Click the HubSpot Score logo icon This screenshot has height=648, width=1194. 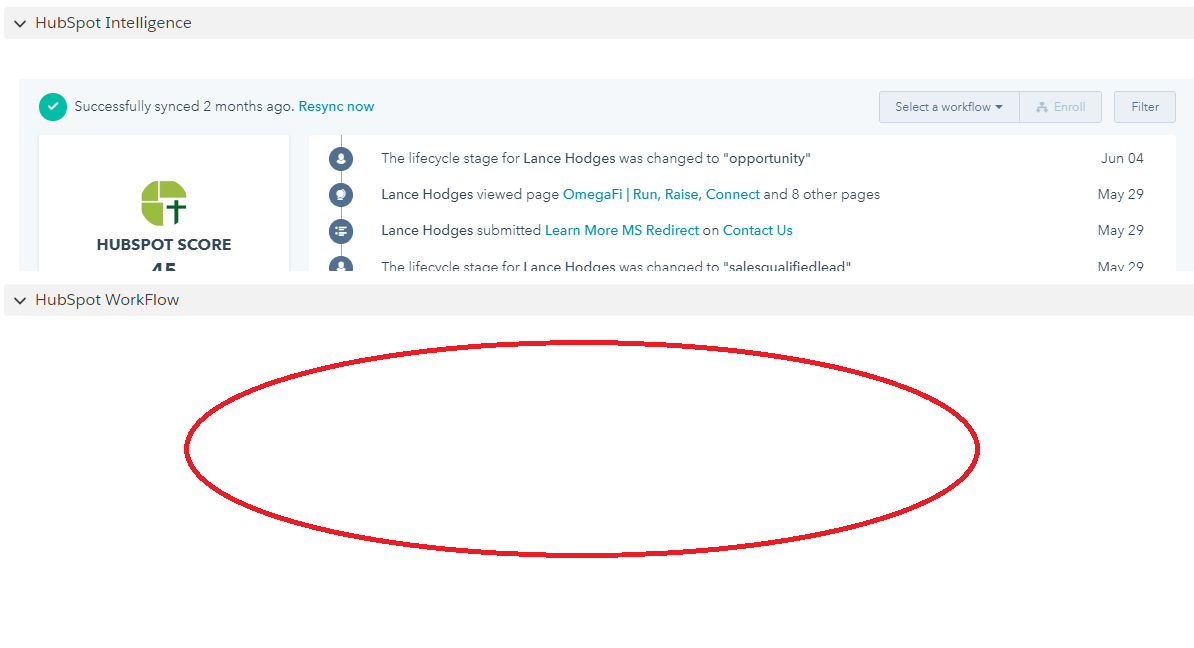coord(164,203)
